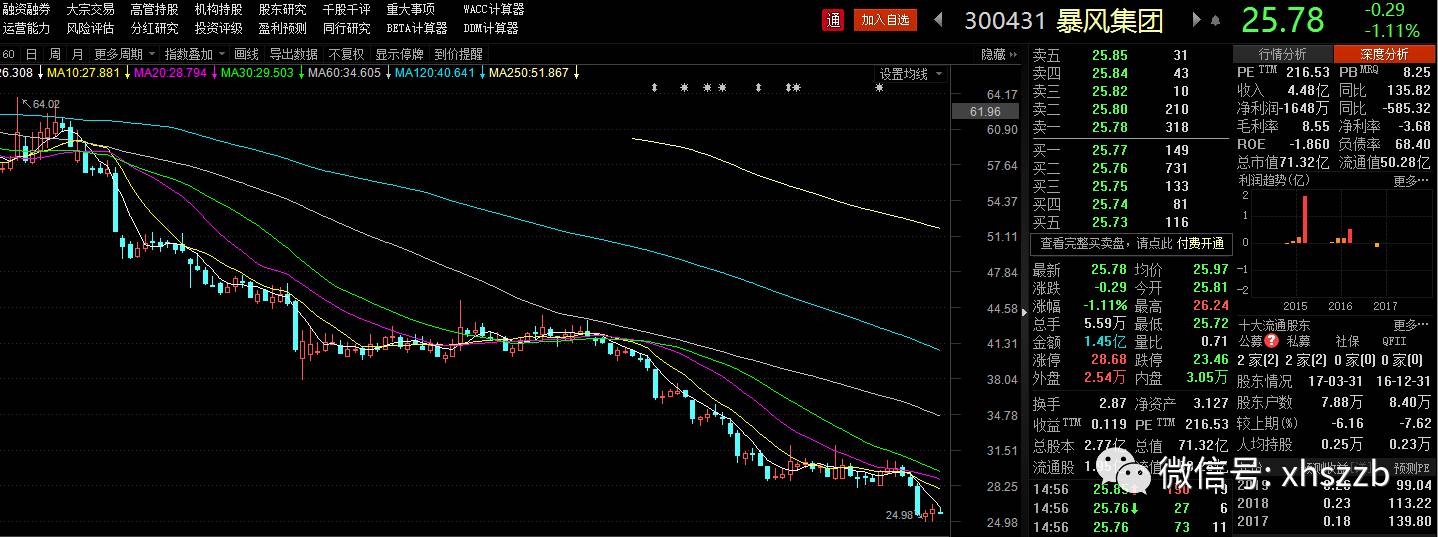
Task: Click the 61.96 price axis label
Action: click(x=986, y=112)
